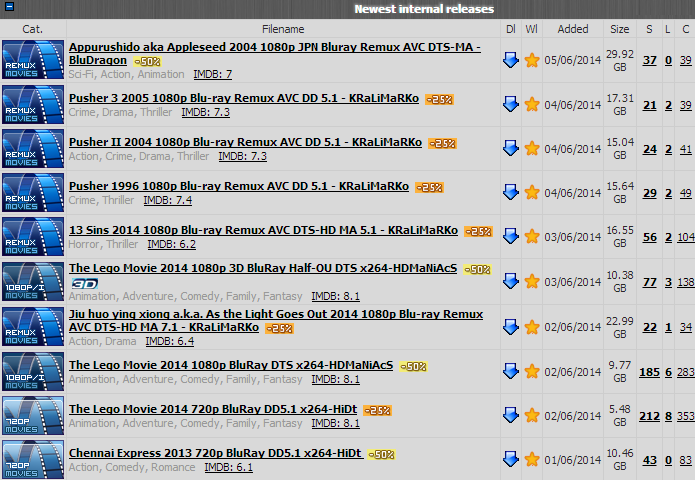Open Remux Movies category icon for Appleseed row
Screen dimensions: 695x480
click(33, 60)
